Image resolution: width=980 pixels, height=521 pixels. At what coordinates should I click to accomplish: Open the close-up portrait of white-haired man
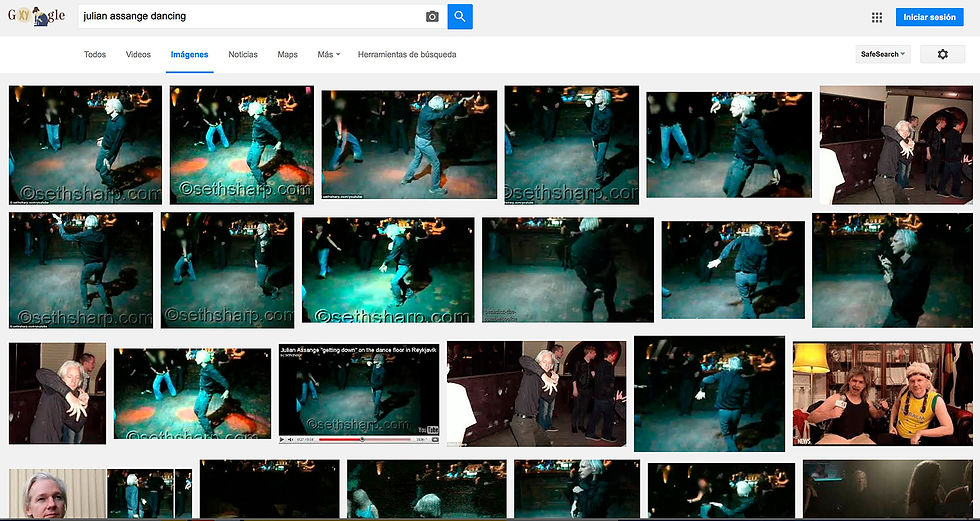click(x=58, y=494)
